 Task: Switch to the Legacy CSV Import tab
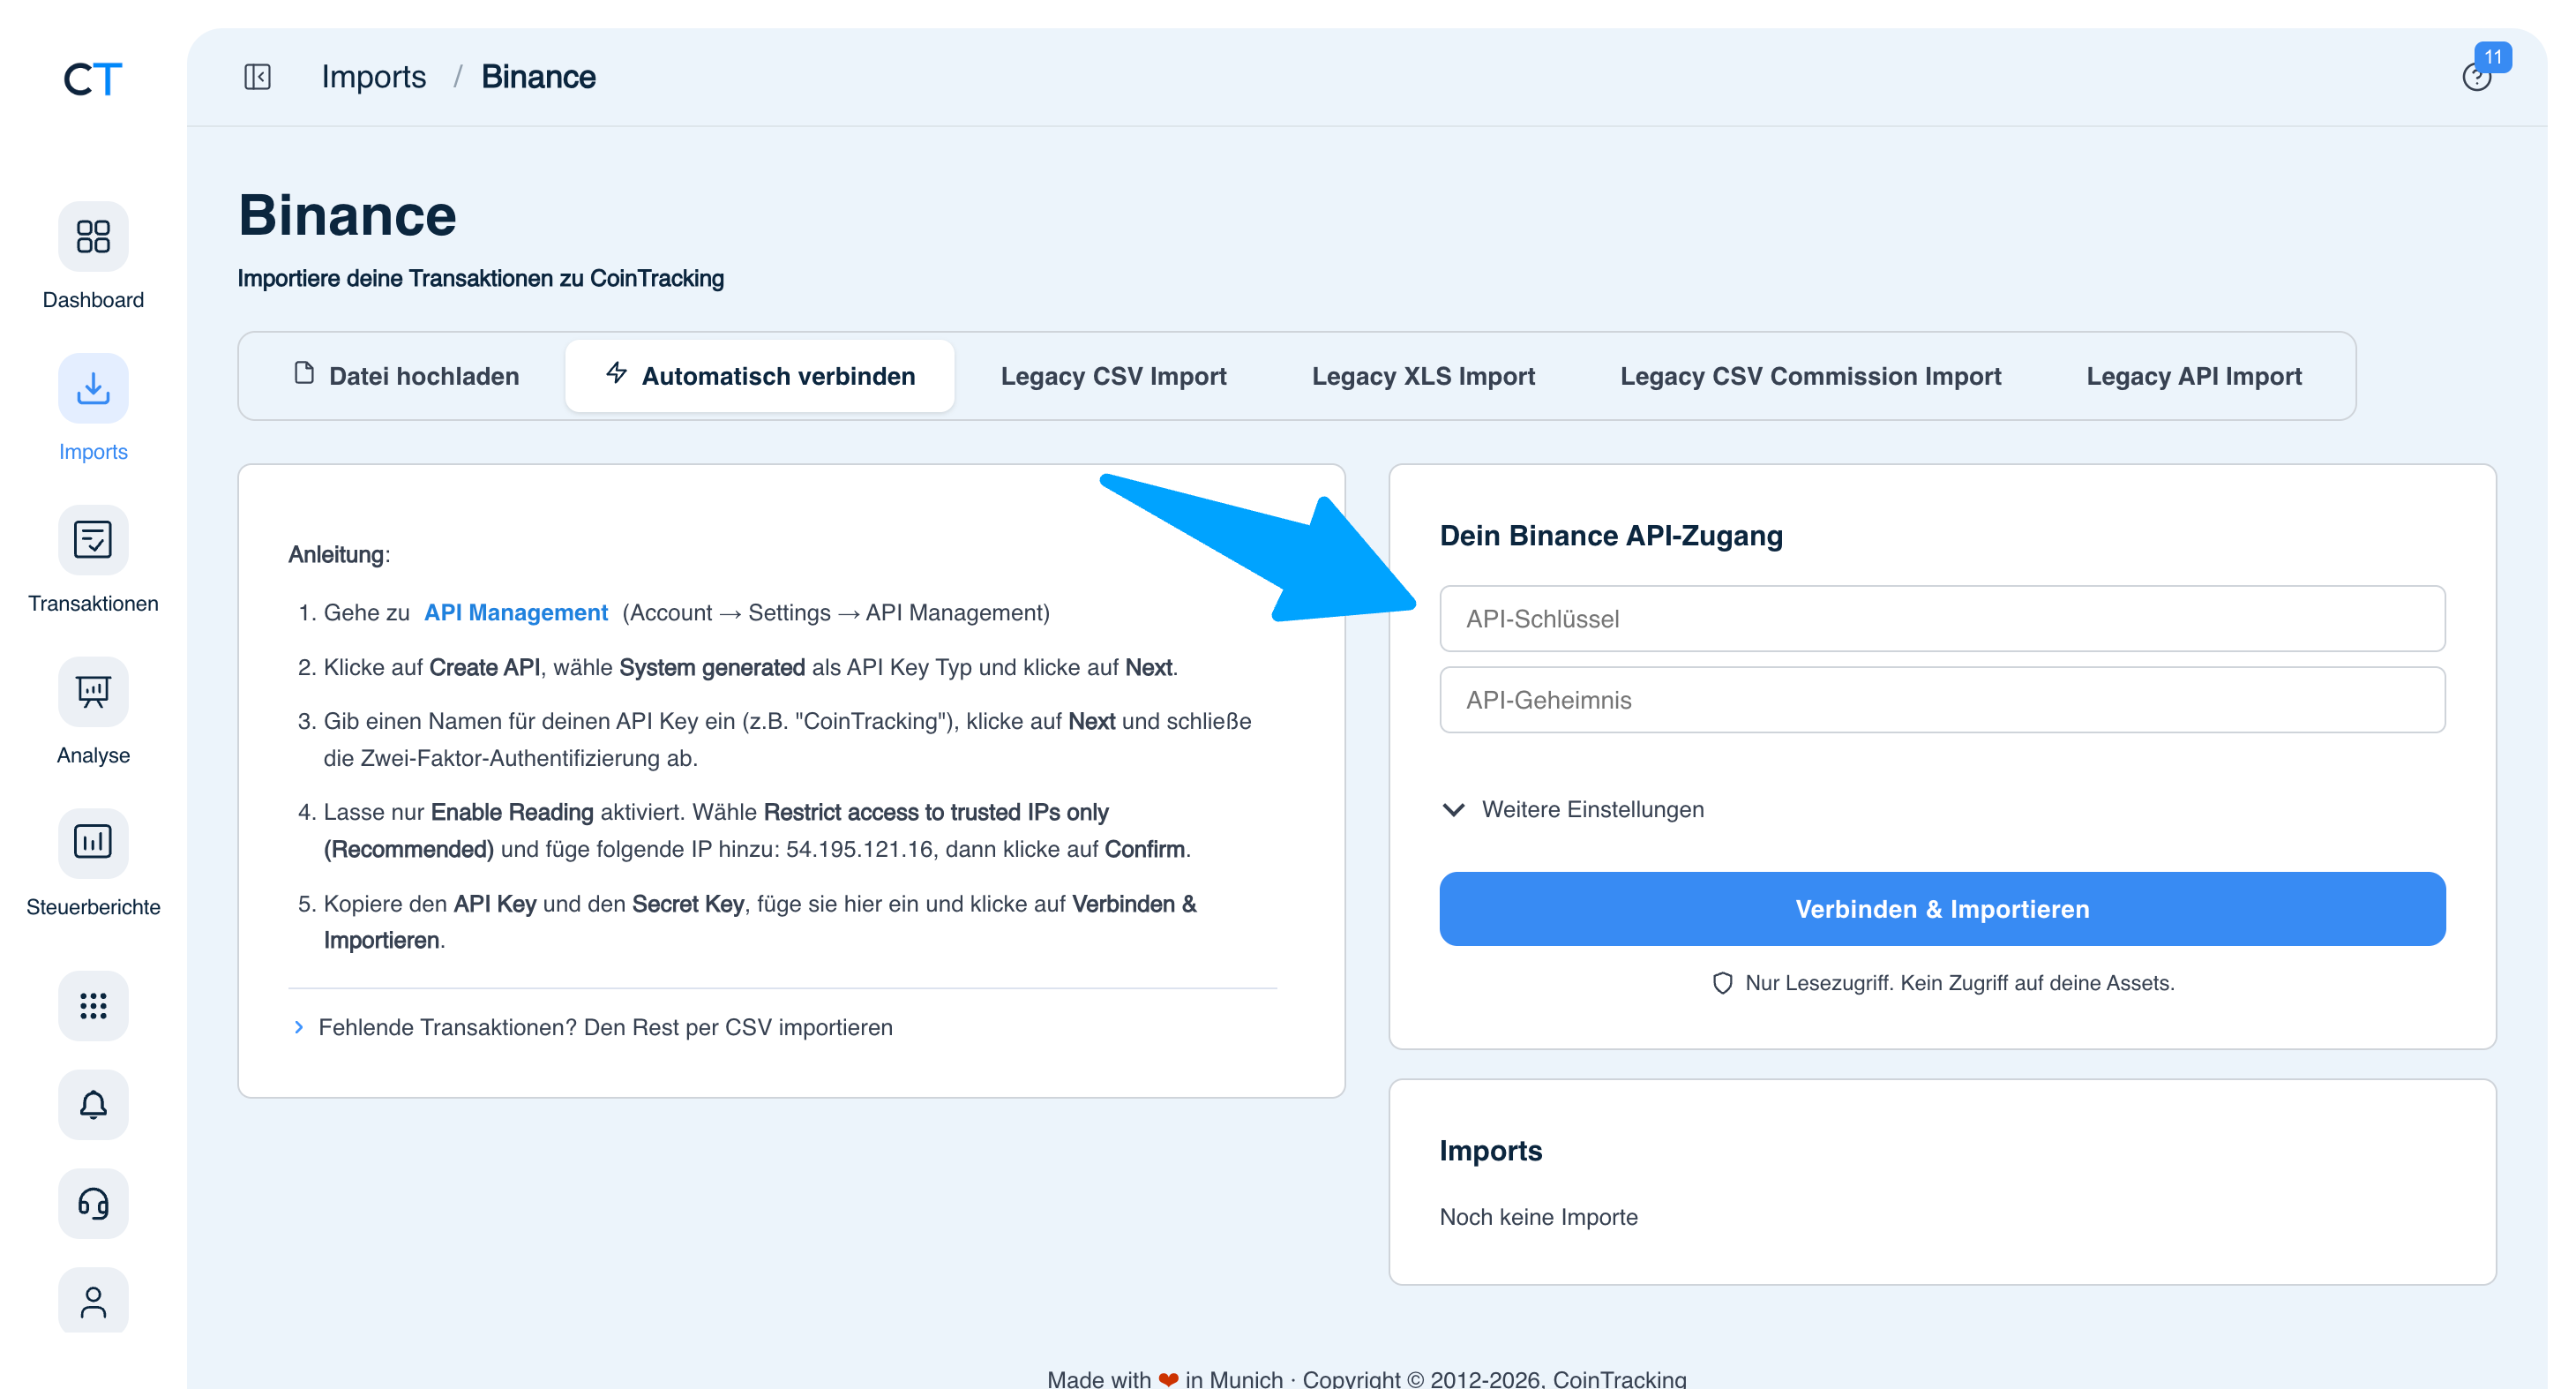click(1113, 376)
